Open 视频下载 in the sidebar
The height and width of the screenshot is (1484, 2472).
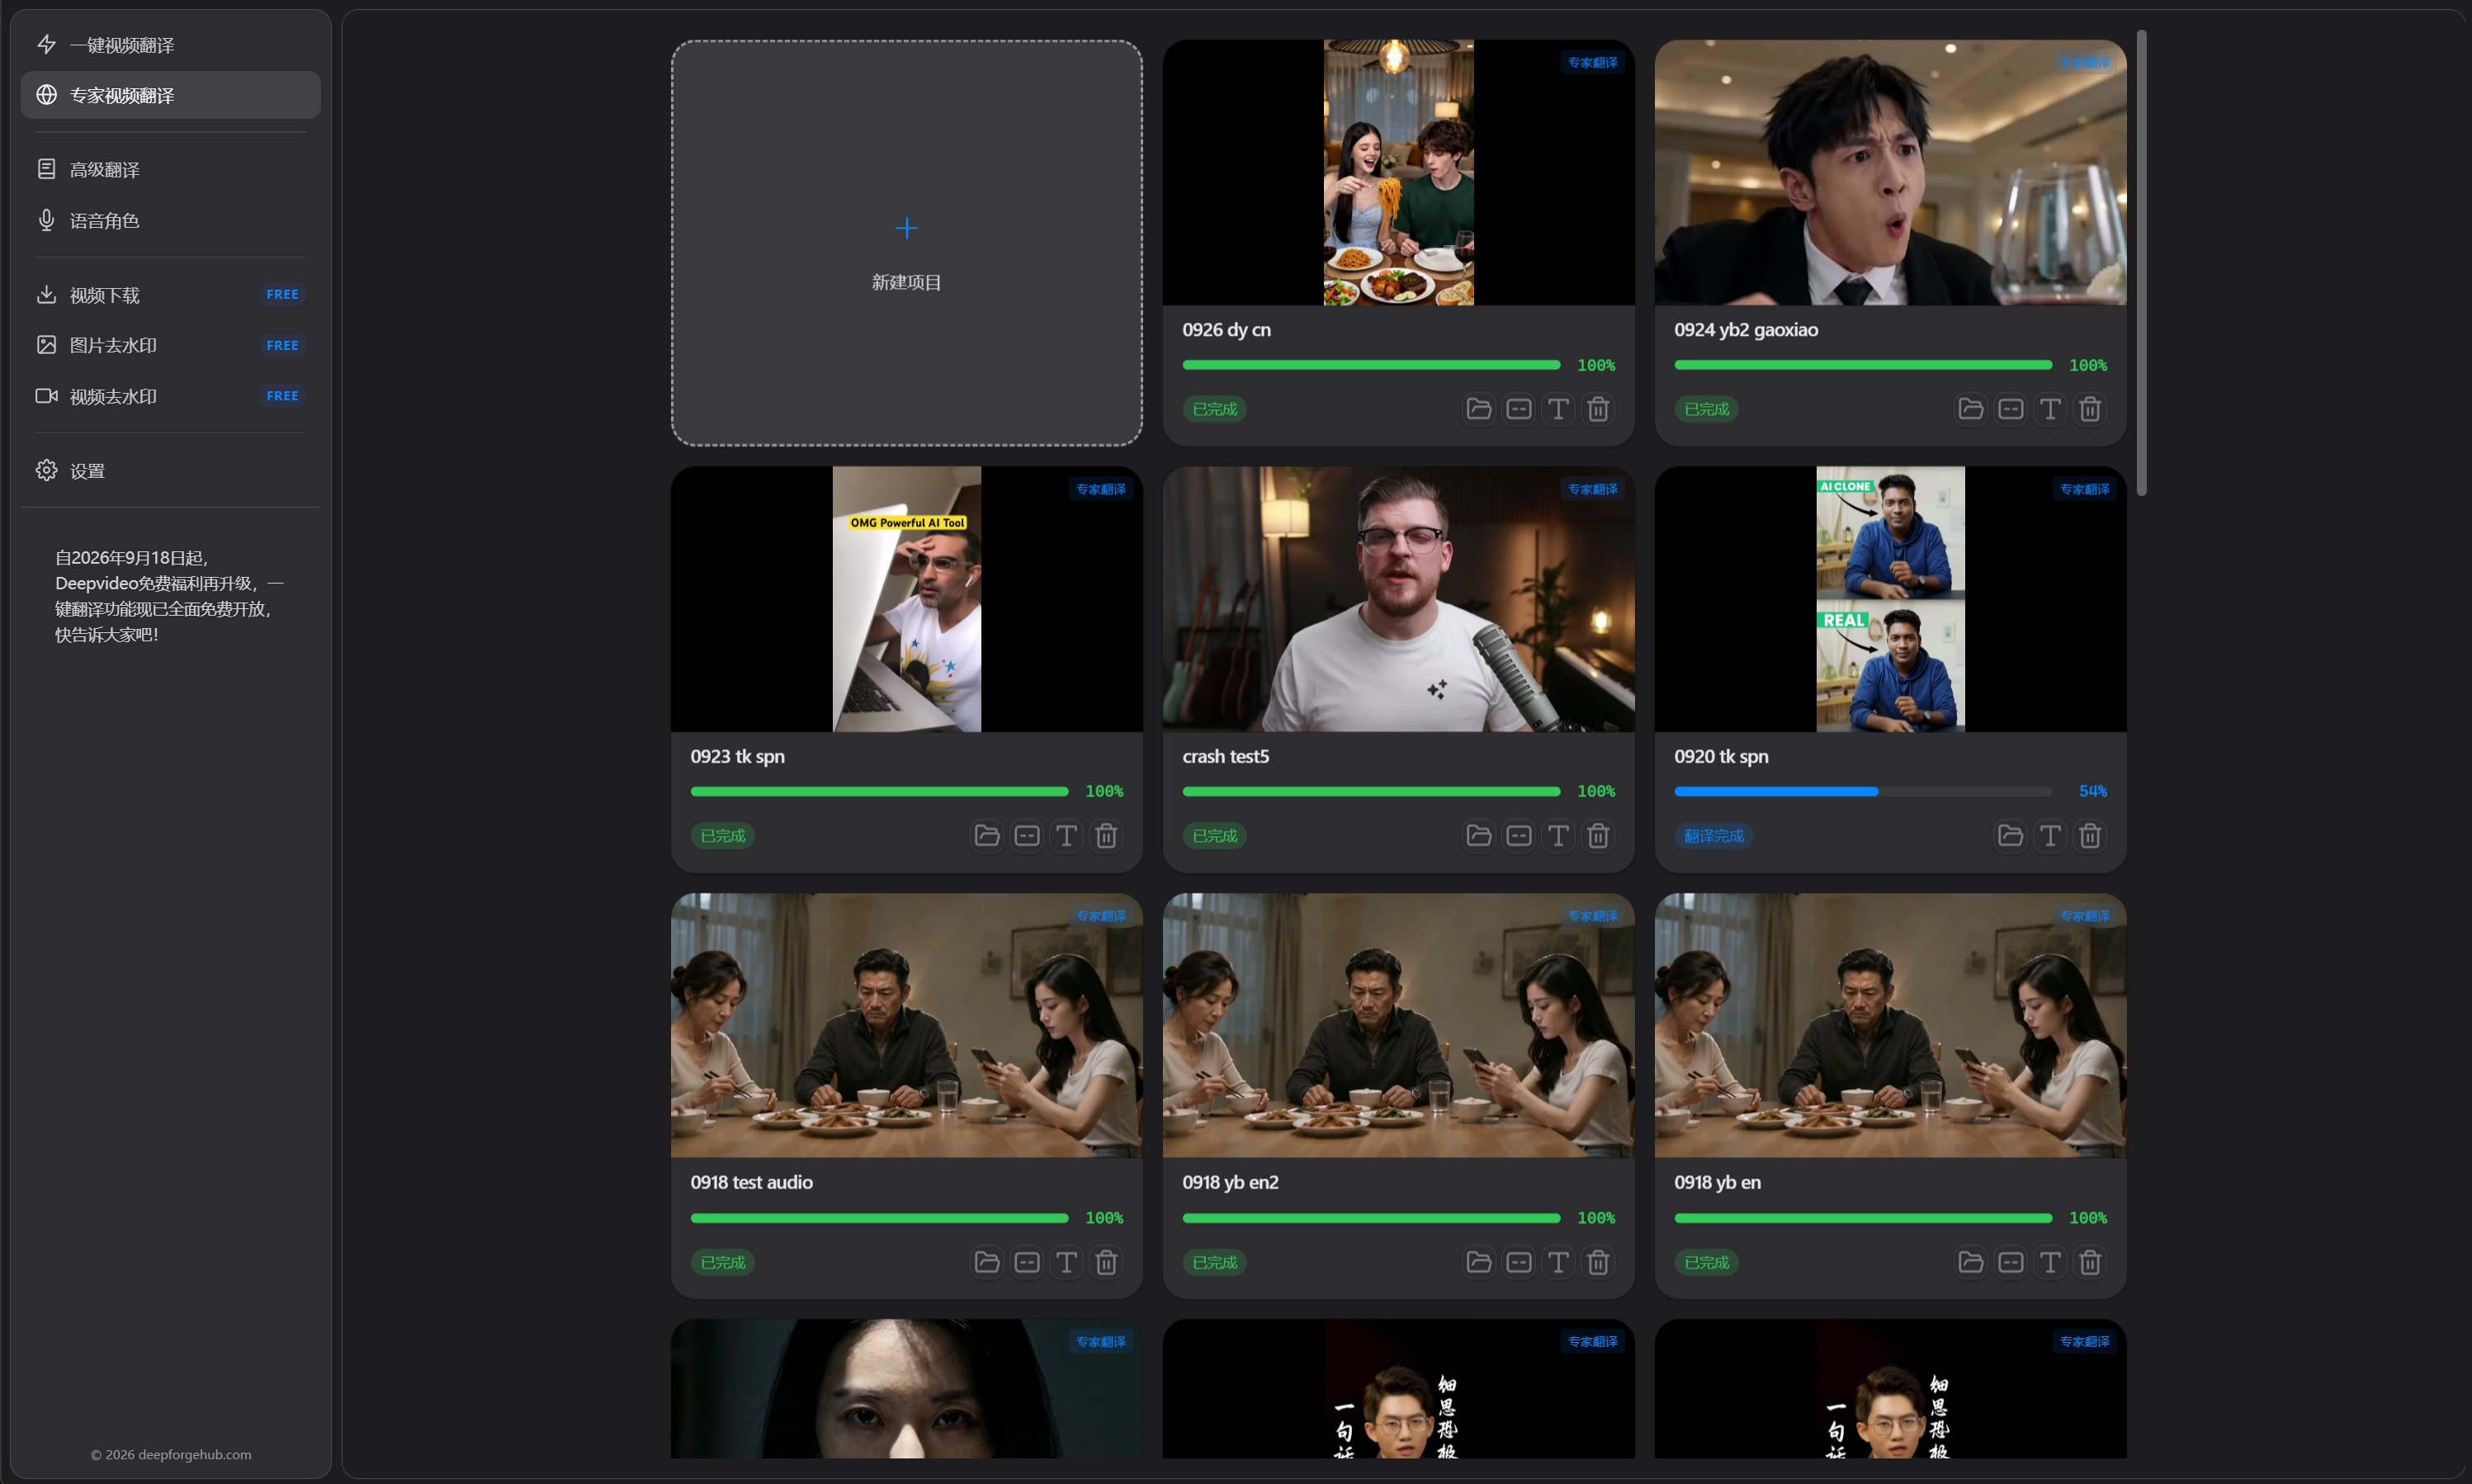click(x=170, y=295)
